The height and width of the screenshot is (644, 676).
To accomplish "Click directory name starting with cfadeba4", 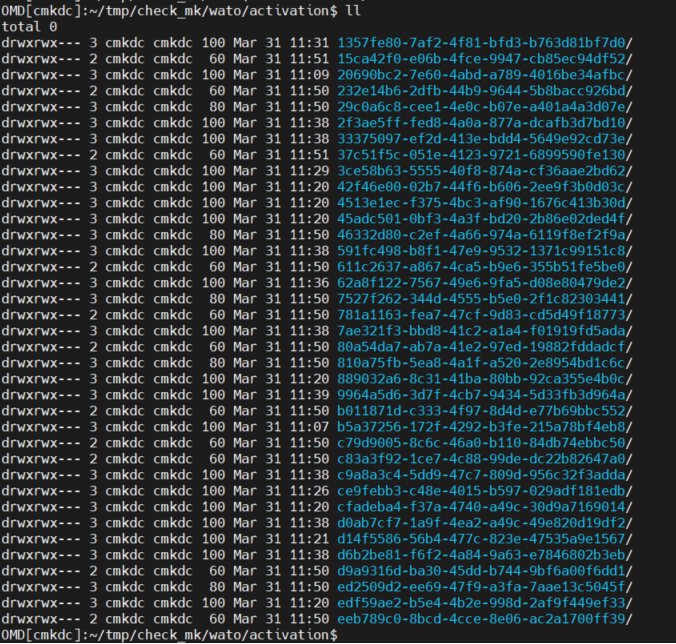I will click(x=484, y=506).
